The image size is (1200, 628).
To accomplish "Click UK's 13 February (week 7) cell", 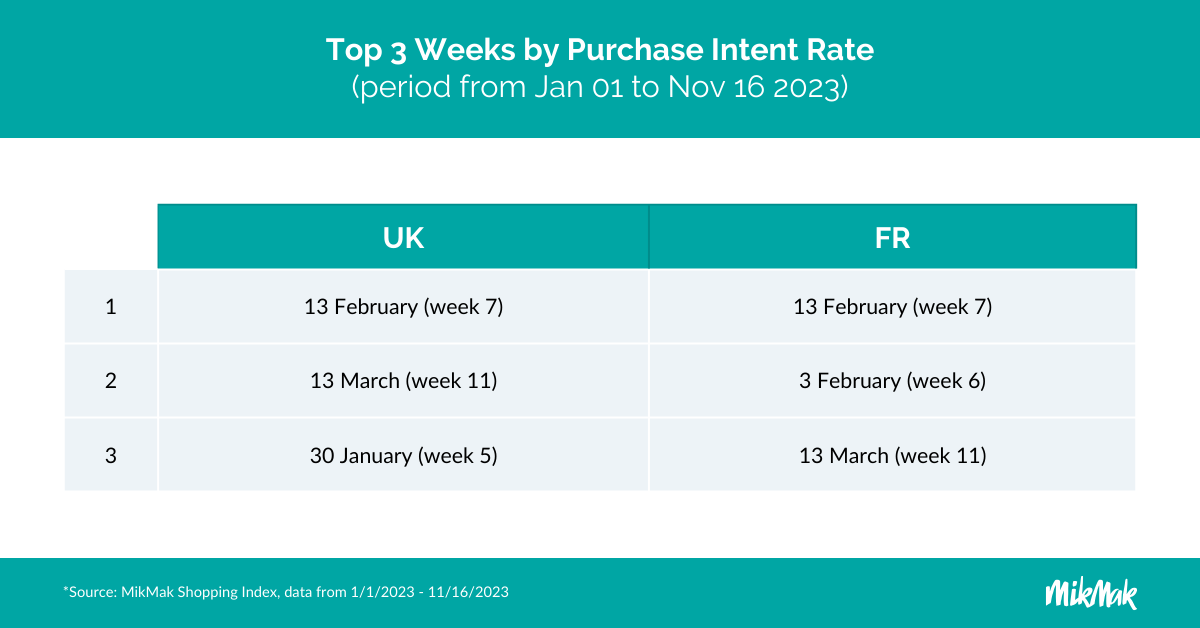I will click(403, 307).
